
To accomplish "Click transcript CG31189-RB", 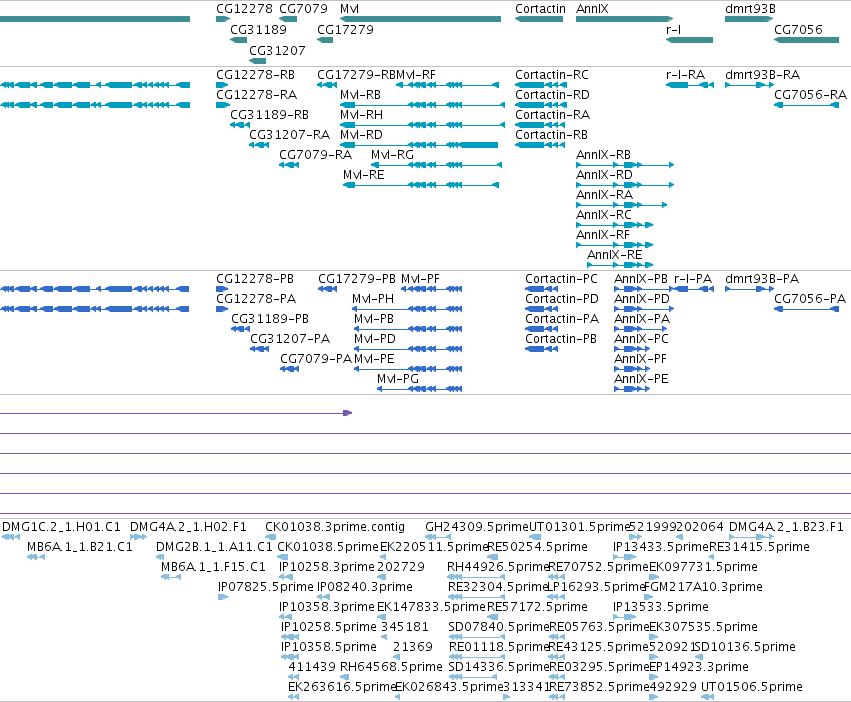I will [240, 125].
